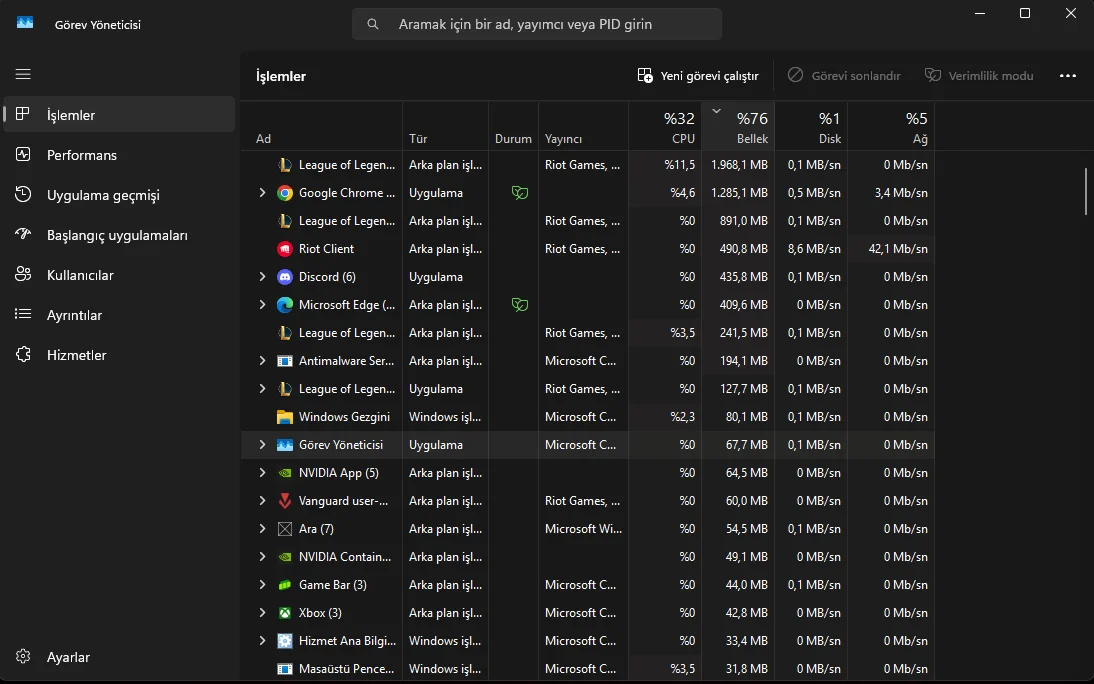Expand the League of Legends Uygulama row

pos(262,388)
